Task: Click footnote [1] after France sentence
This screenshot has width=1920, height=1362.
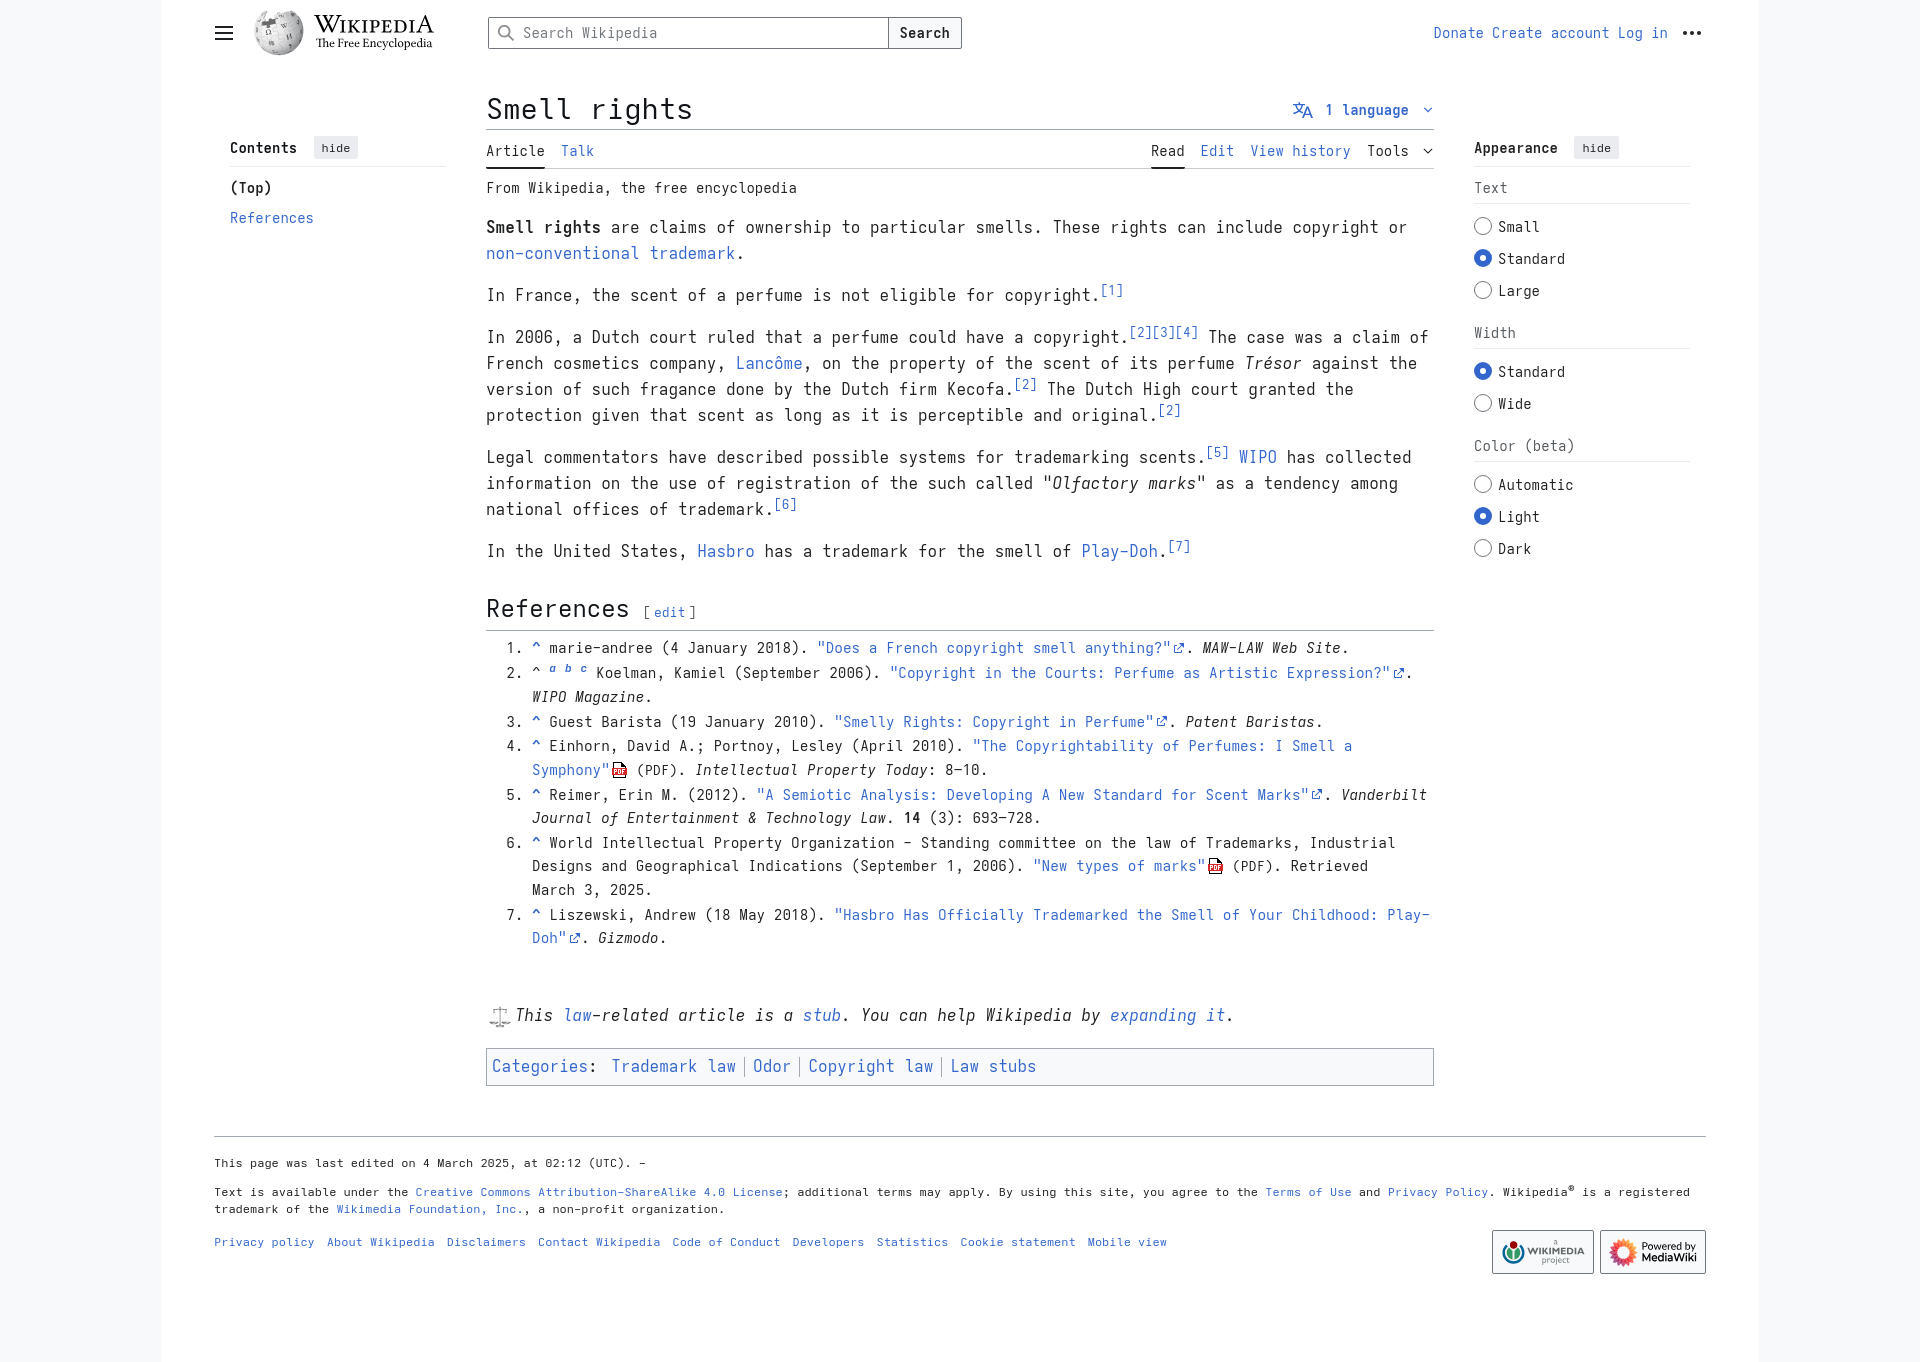Action: coord(1112,290)
